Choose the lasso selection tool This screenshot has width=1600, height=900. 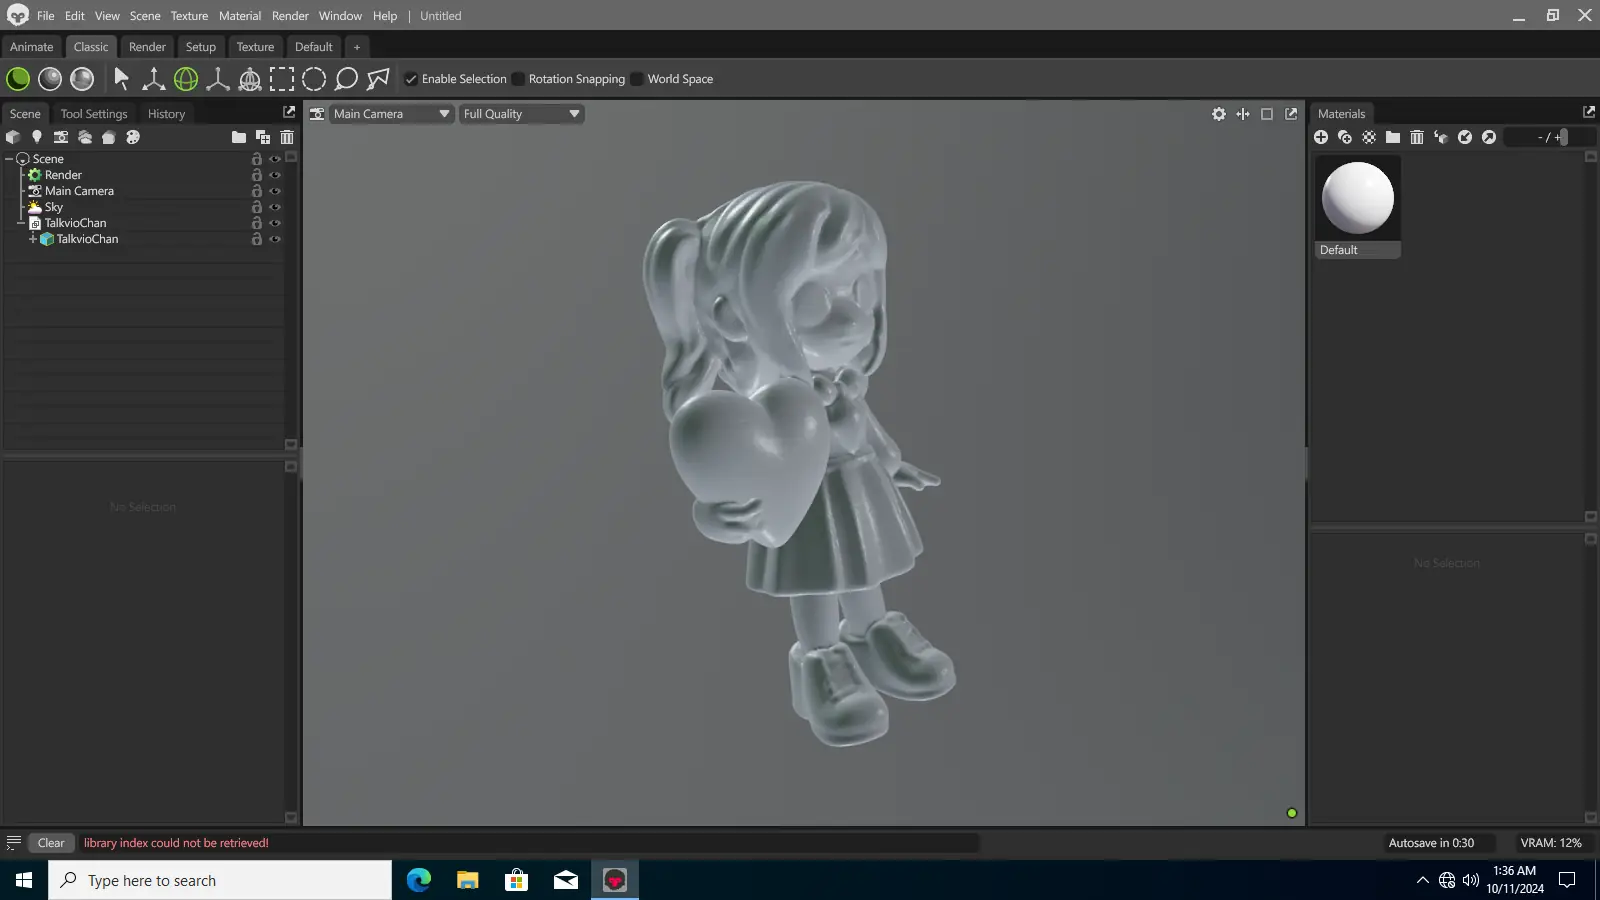pyautogui.click(x=346, y=79)
